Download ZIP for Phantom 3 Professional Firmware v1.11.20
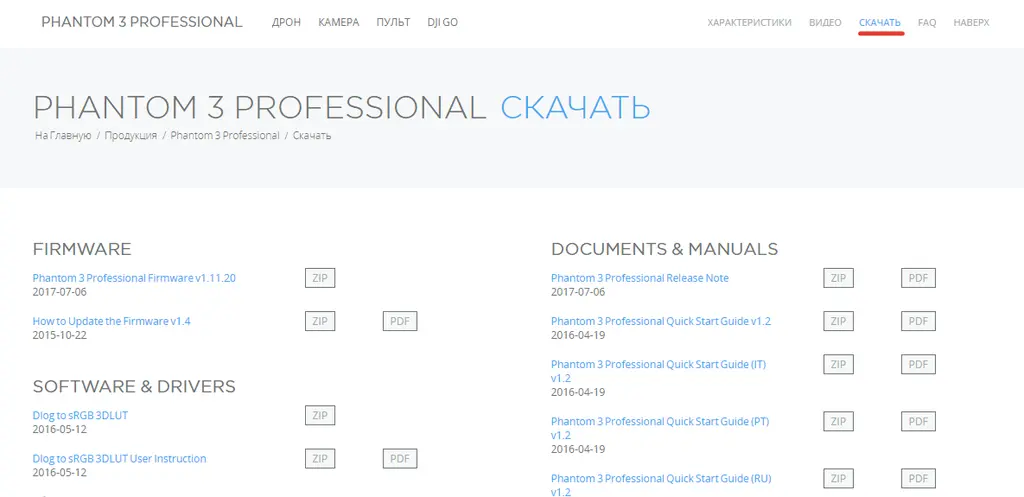The height and width of the screenshot is (497, 1024). pos(320,278)
